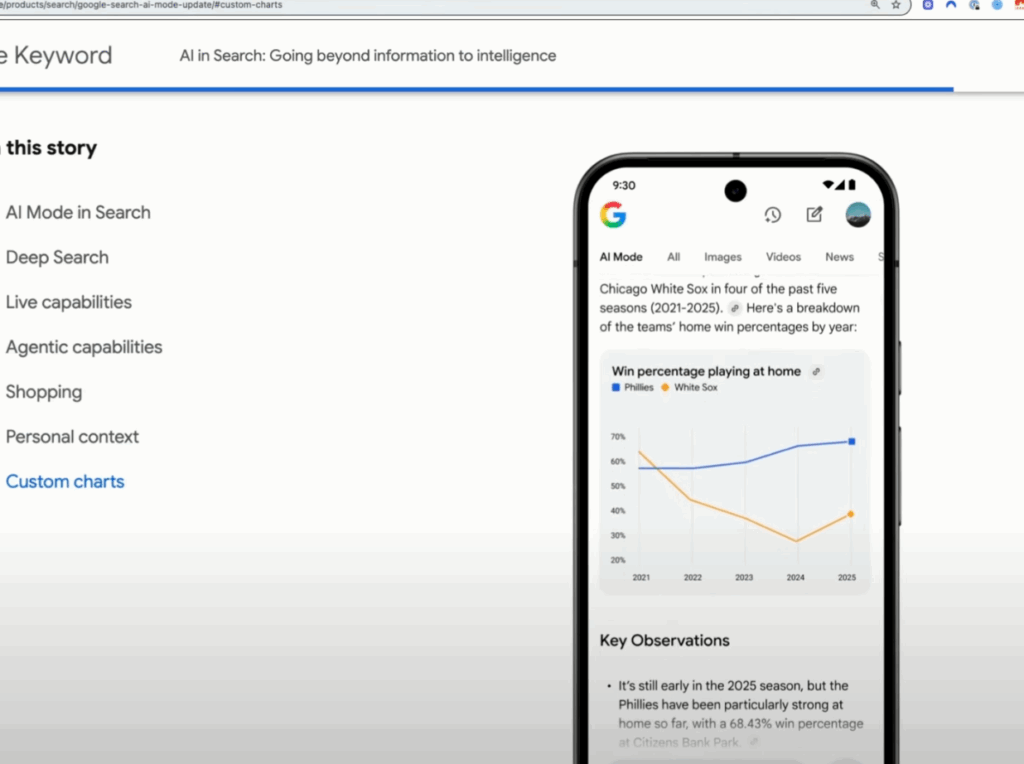Click the "9:30" phone clock
The image size is (1024, 764).
point(624,185)
